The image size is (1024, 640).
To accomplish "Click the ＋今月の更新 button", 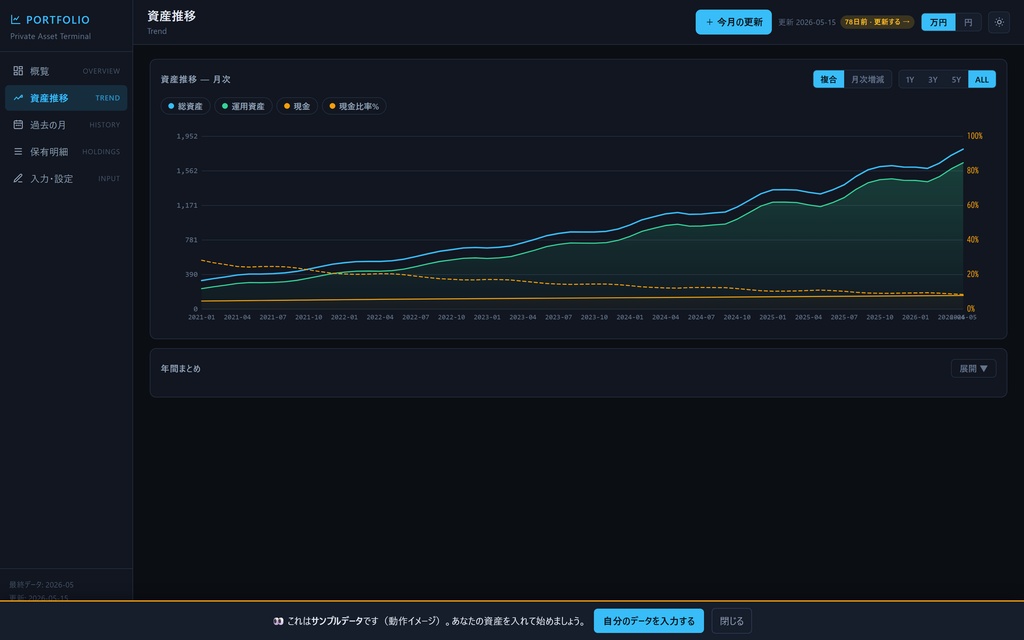I will [x=733, y=22].
